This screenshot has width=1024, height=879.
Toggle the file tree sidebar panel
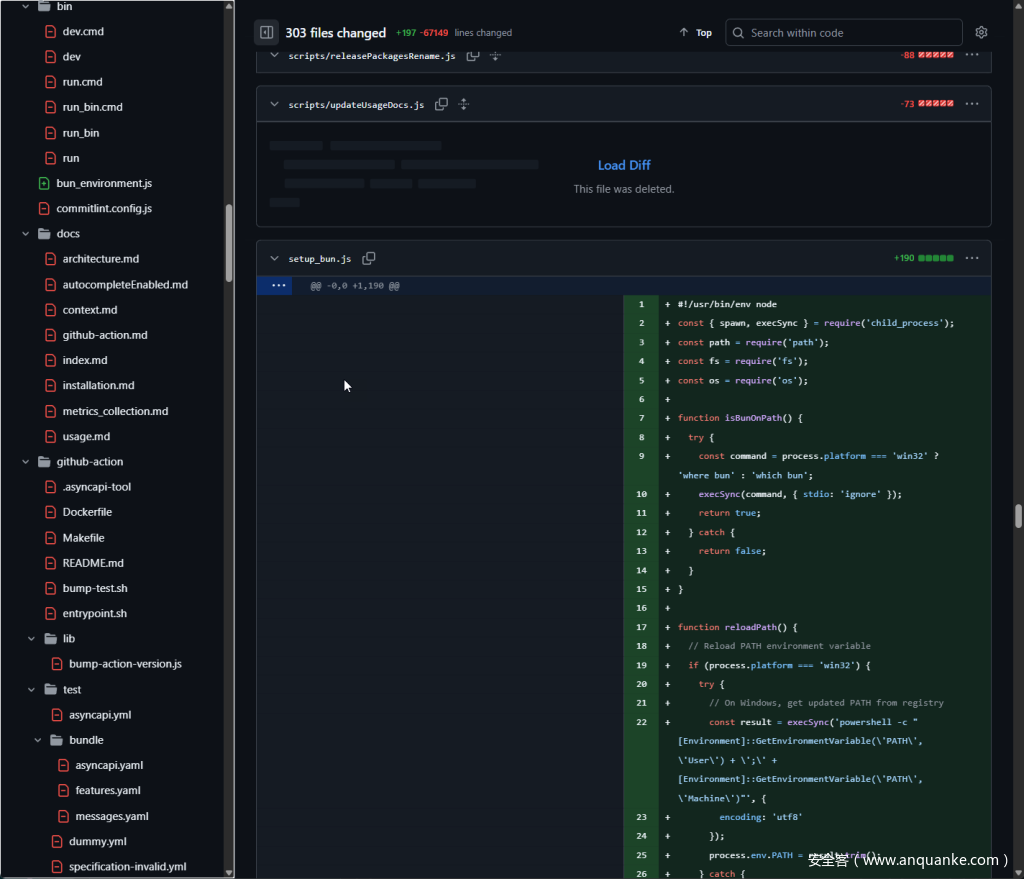[266, 33]
